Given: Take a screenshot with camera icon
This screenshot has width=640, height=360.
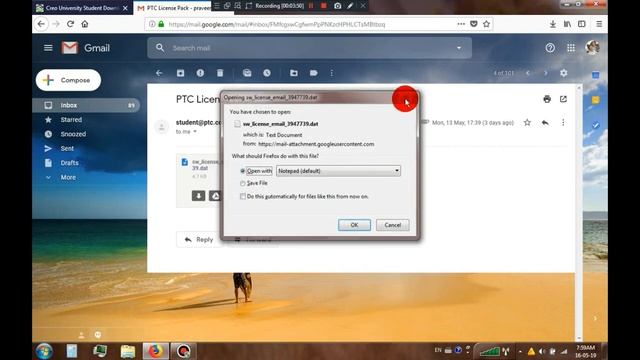Looking at the screenshot, I should (x=338, y=6).
